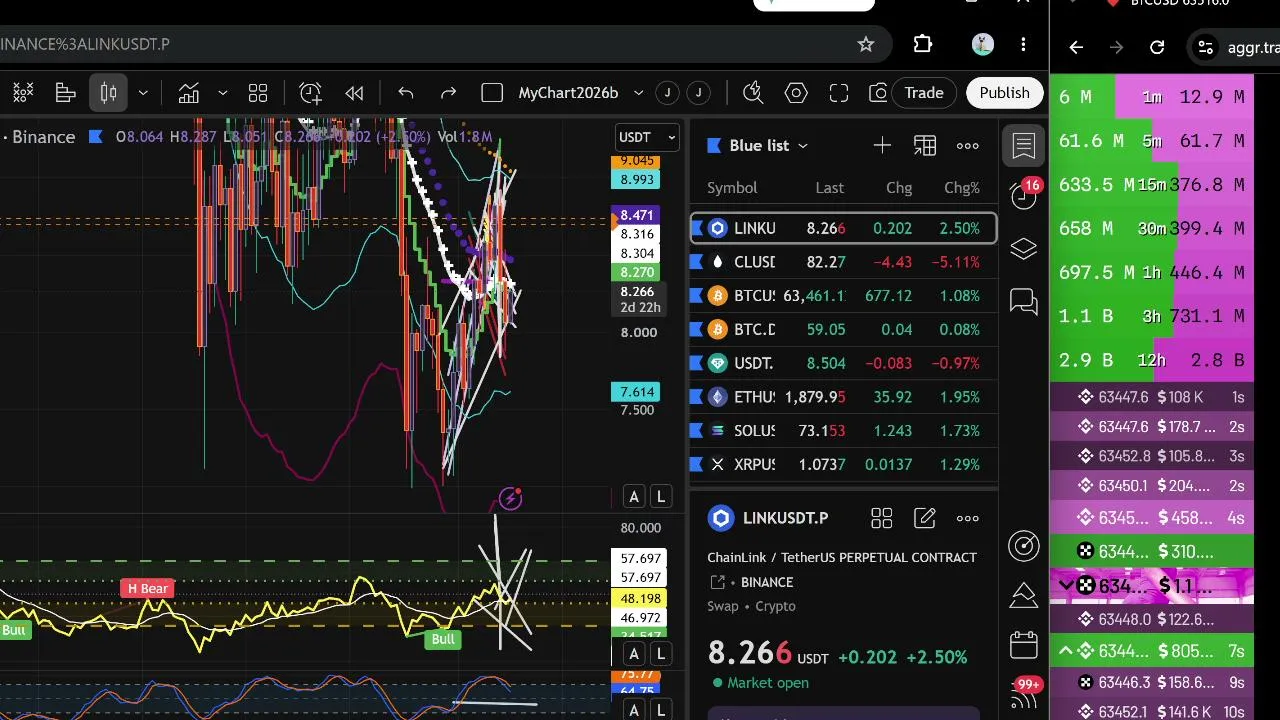
Task: Click the Publish button
Action: tap(1004, 93)
